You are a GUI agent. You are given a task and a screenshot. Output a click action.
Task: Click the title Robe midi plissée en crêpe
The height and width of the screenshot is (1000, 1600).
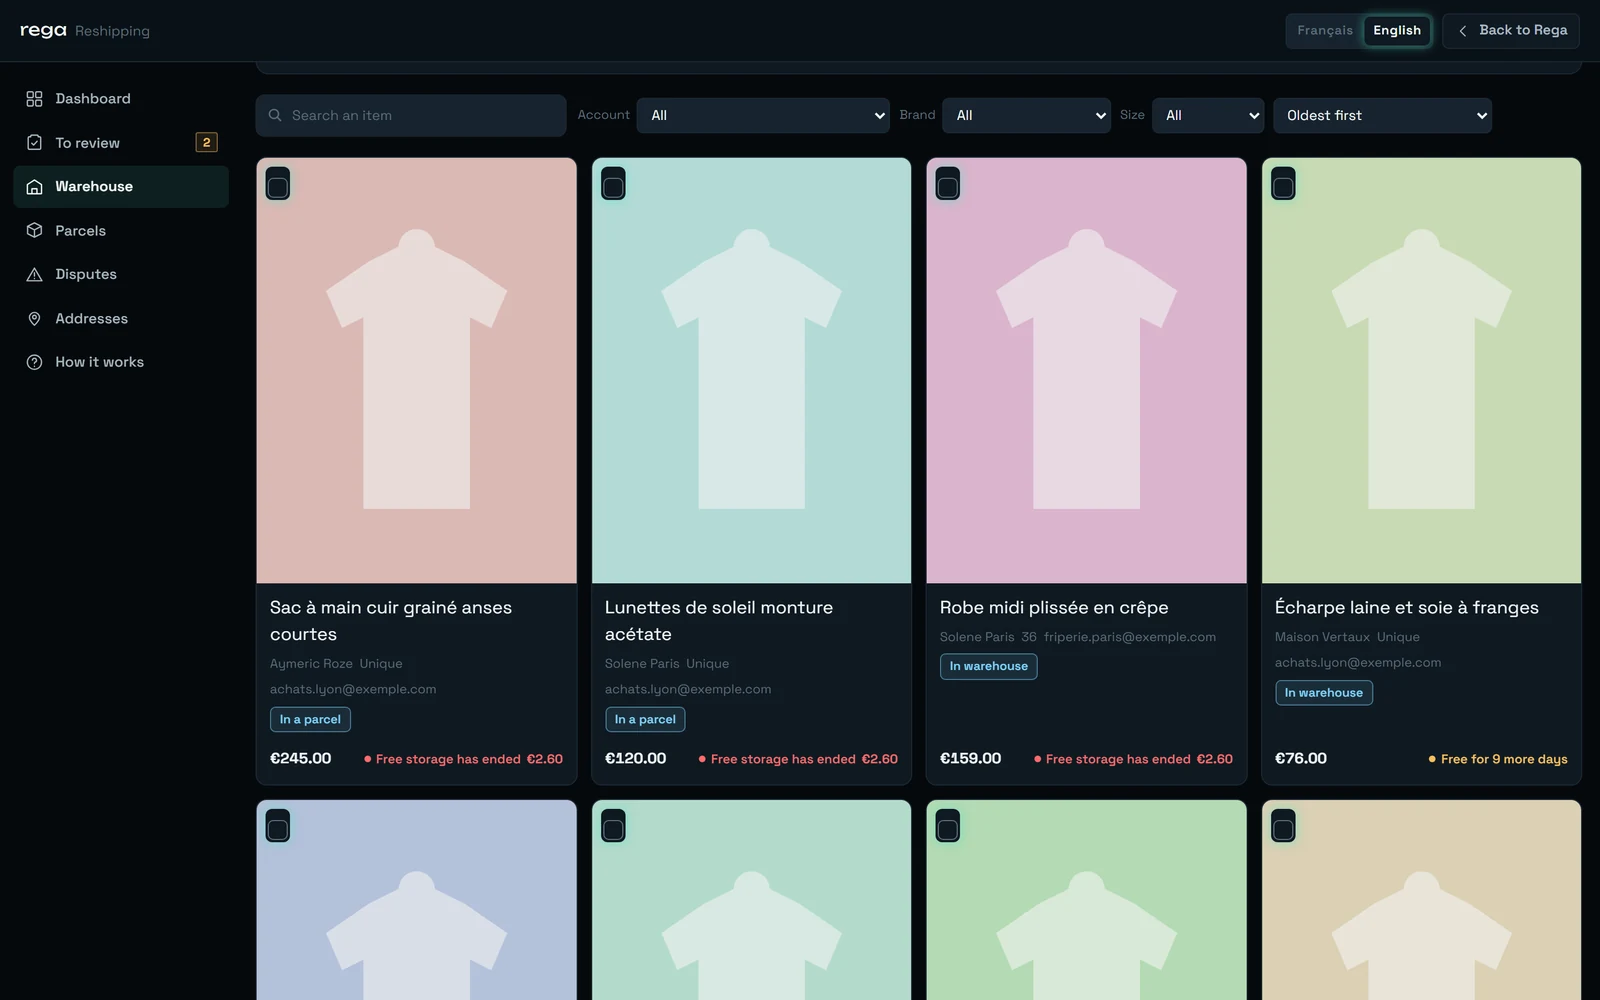[x=1054, y=608]
